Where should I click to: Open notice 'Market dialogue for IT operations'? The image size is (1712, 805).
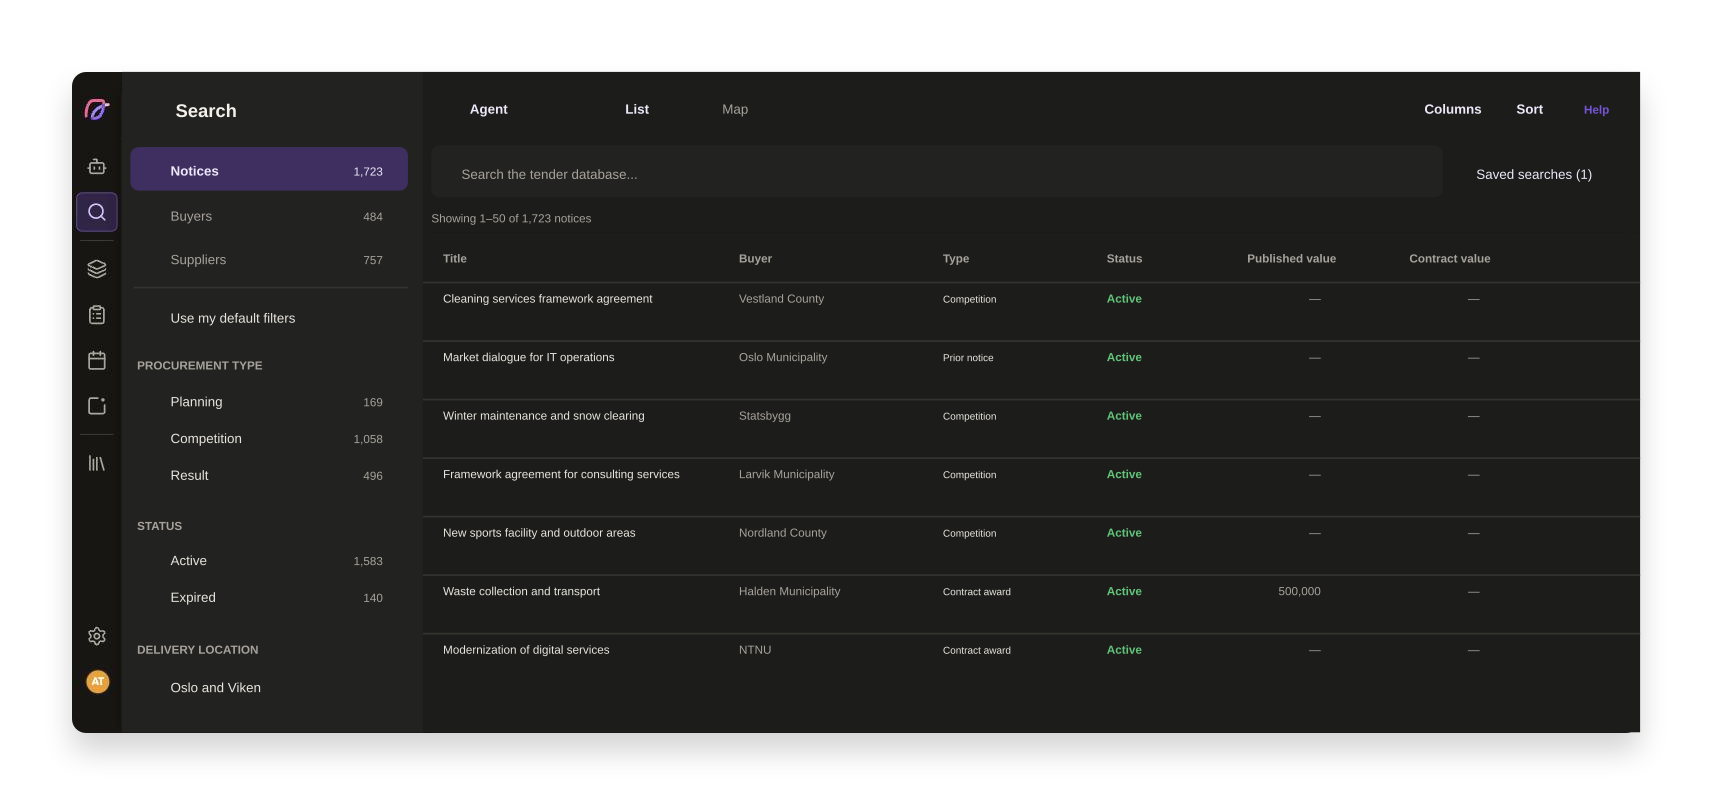[x=529, y=357]
